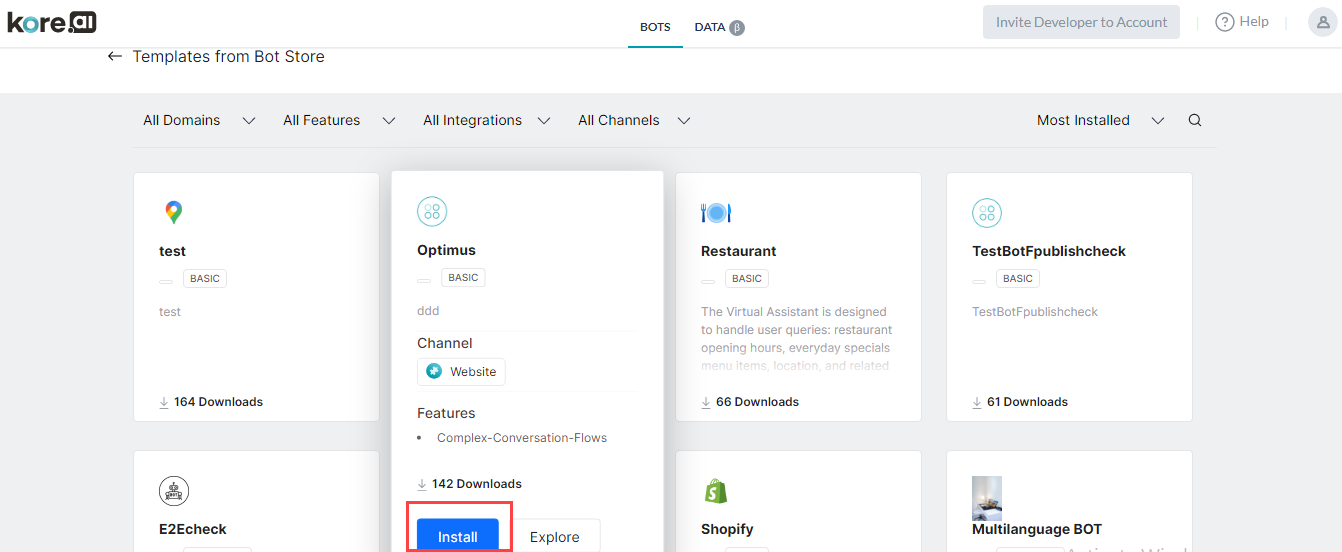Click the Optimus bot circle icon
This screenshot has width=1342, height=552.
(432, 211)
